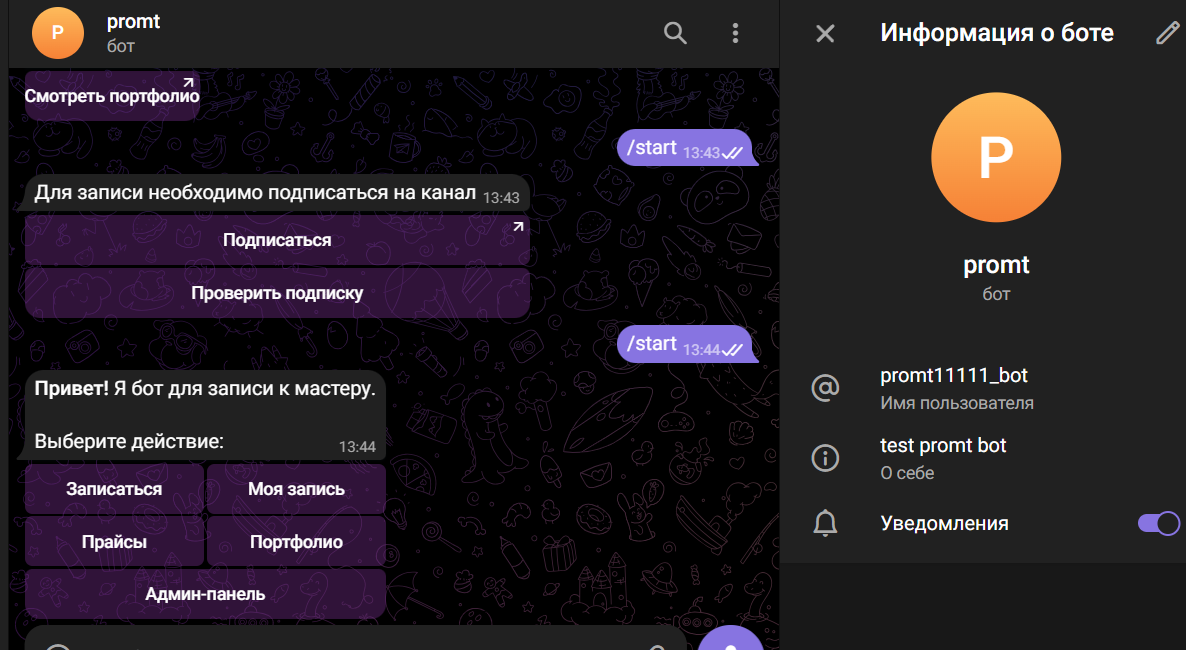
Task: Click the Подписаться button
Action: [277, 240]
